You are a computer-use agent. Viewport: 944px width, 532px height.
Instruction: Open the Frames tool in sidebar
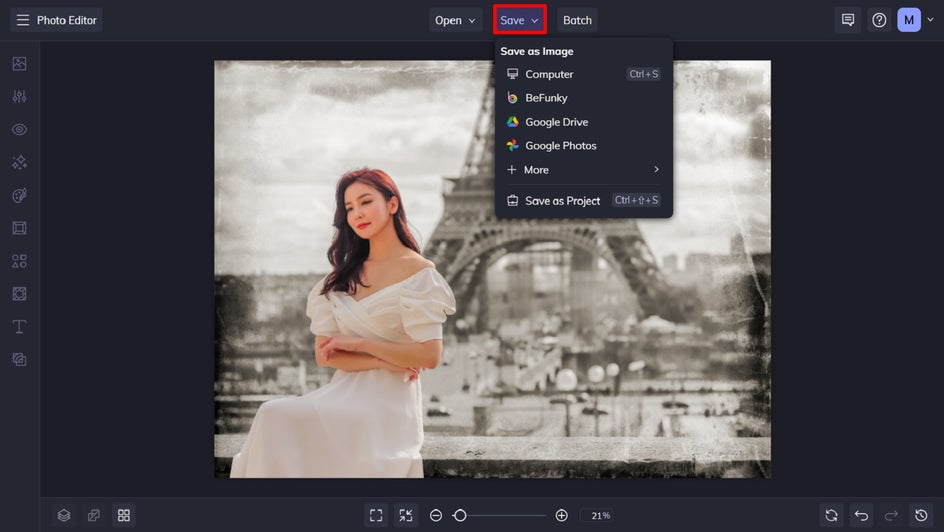pos(19,228)
